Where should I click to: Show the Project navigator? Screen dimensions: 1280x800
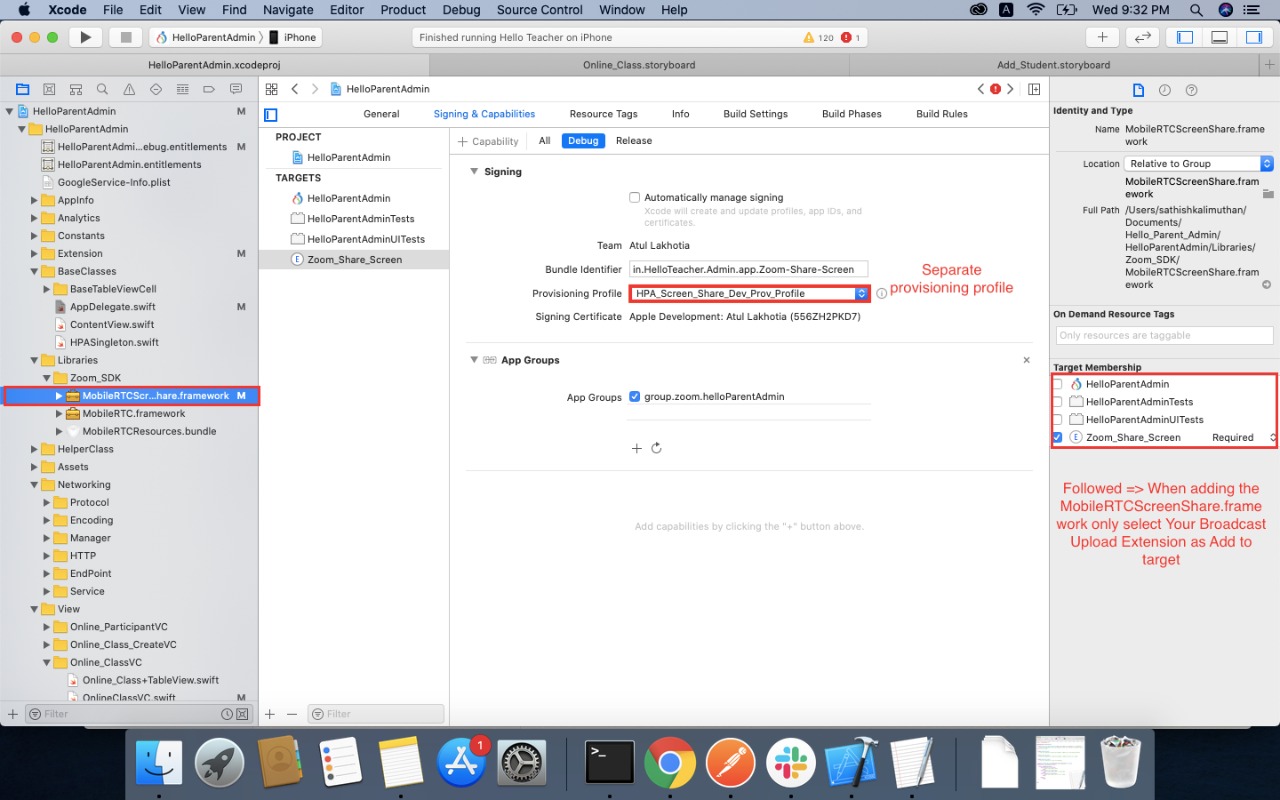click(22, 89)
